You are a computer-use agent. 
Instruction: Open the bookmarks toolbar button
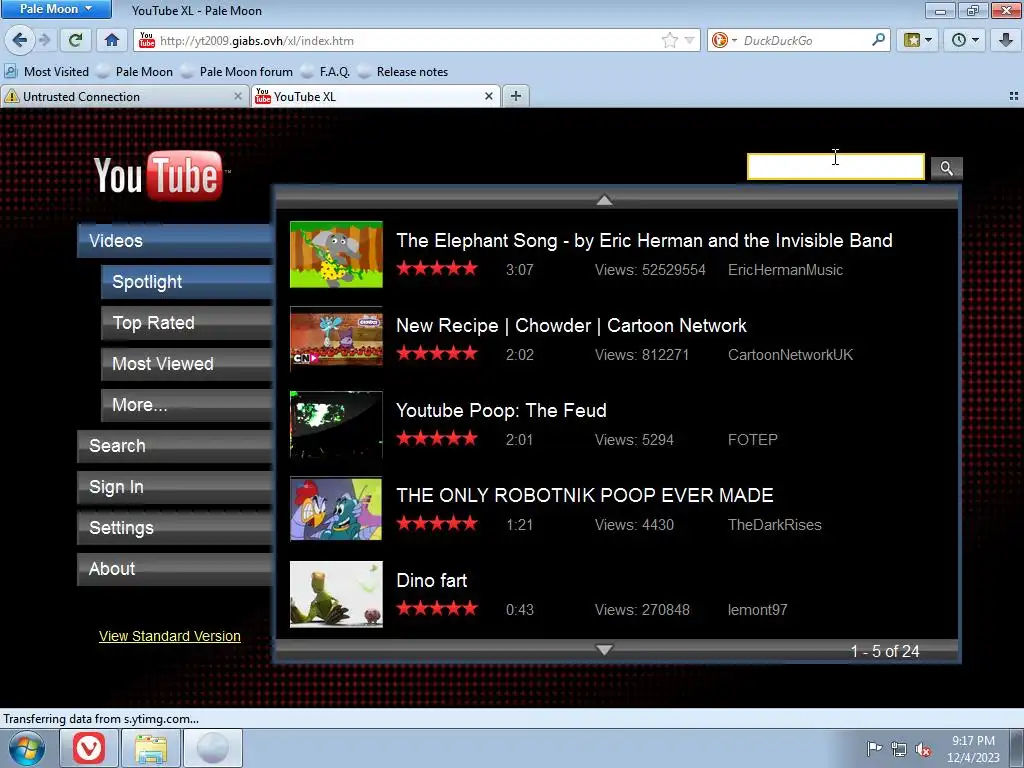coord(918,40)
